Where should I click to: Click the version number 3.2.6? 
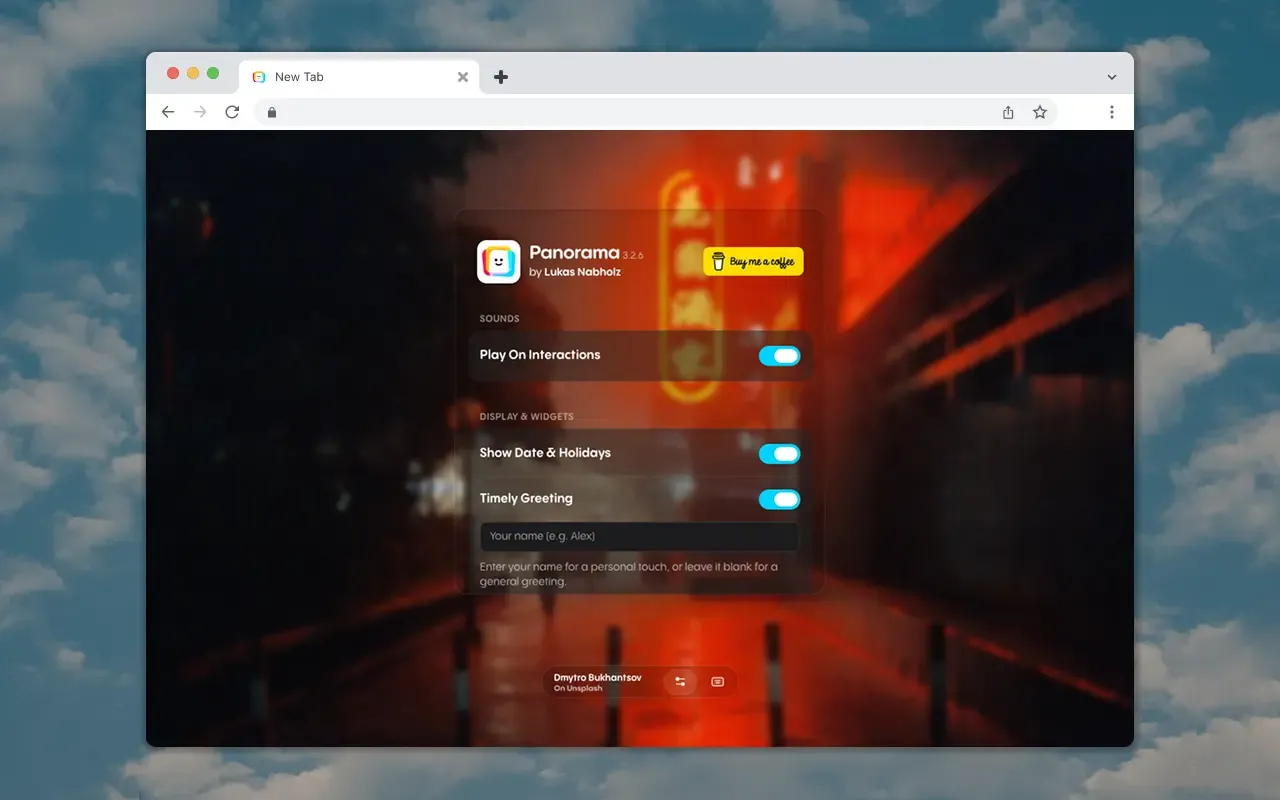[635, 256]
